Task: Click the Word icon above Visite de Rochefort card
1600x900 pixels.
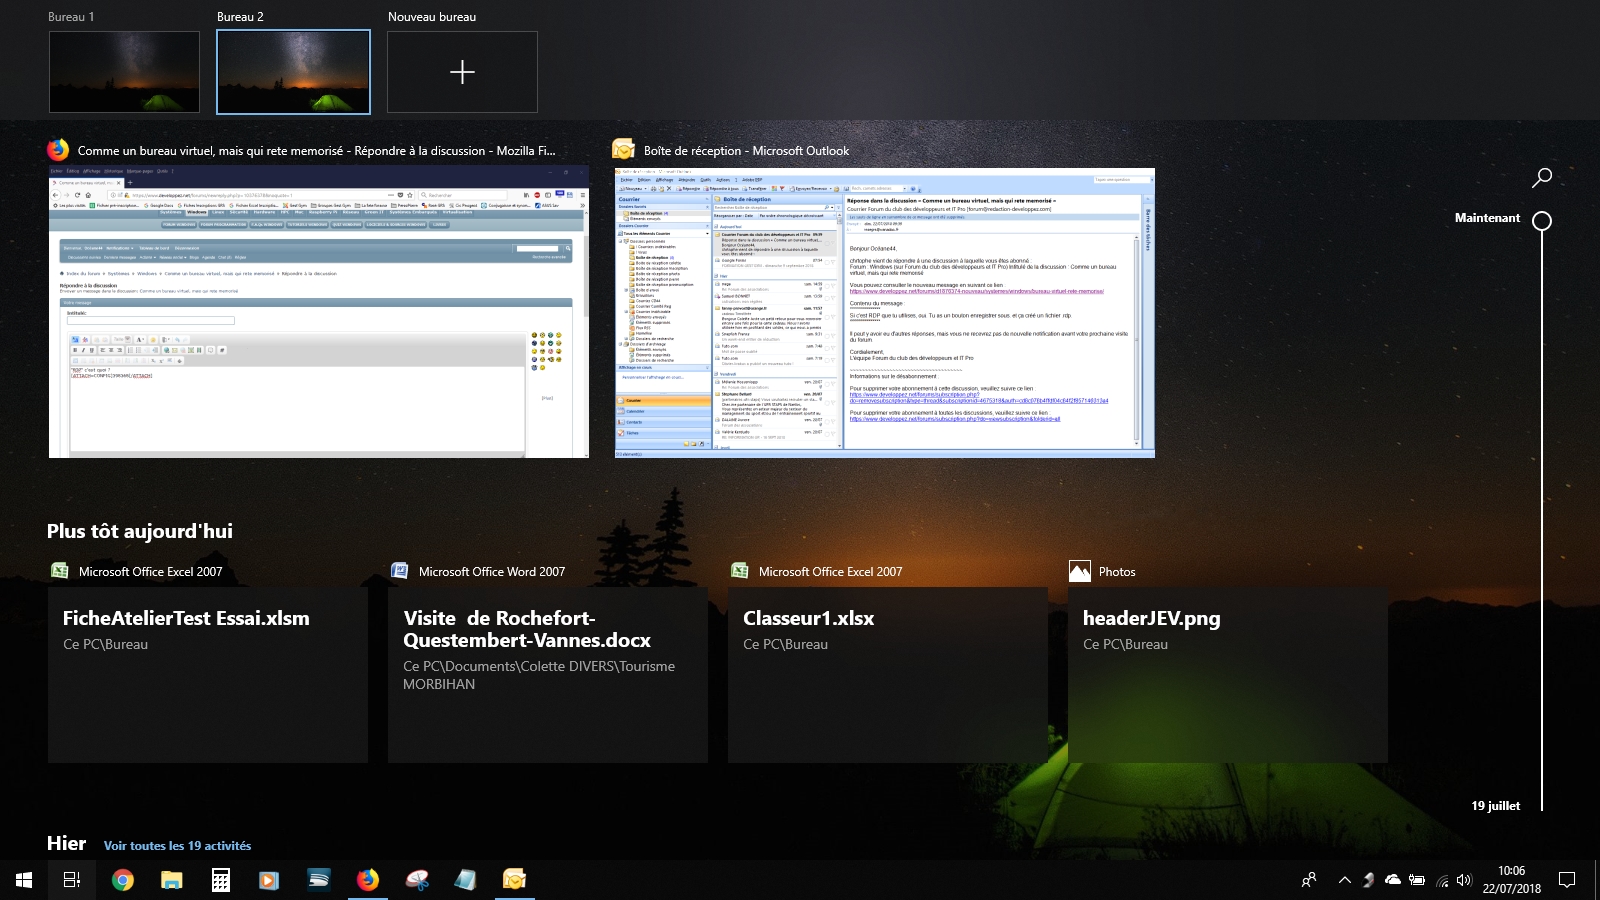Action: 399,571
